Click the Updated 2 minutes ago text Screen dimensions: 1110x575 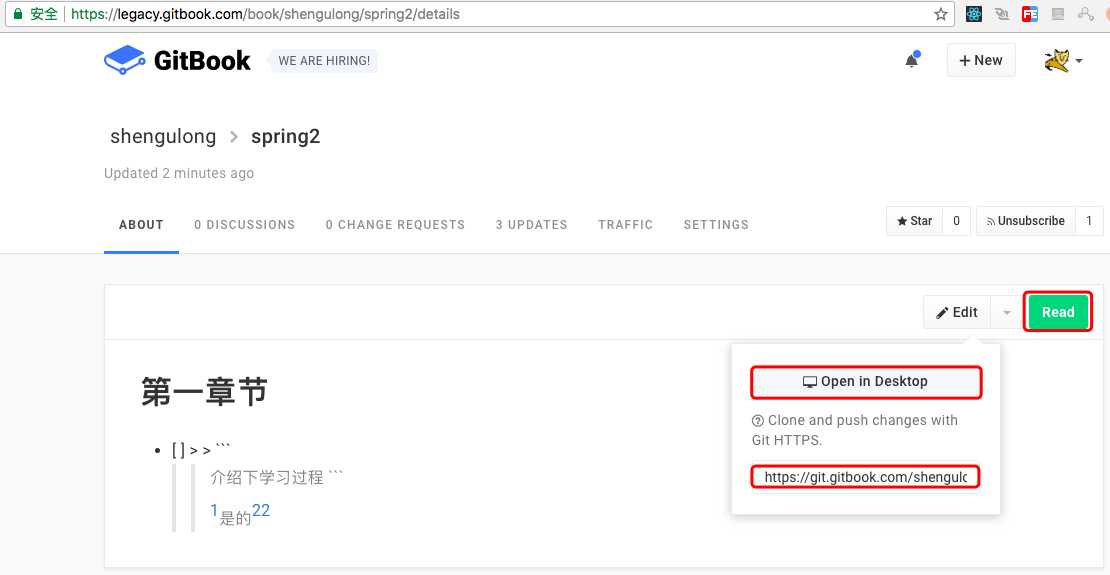(178, 173)
